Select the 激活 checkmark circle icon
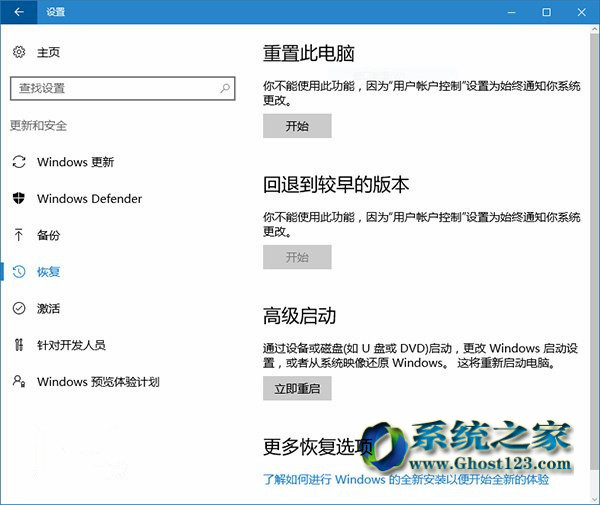The image size is (600, 505). [x=19, y=308]
